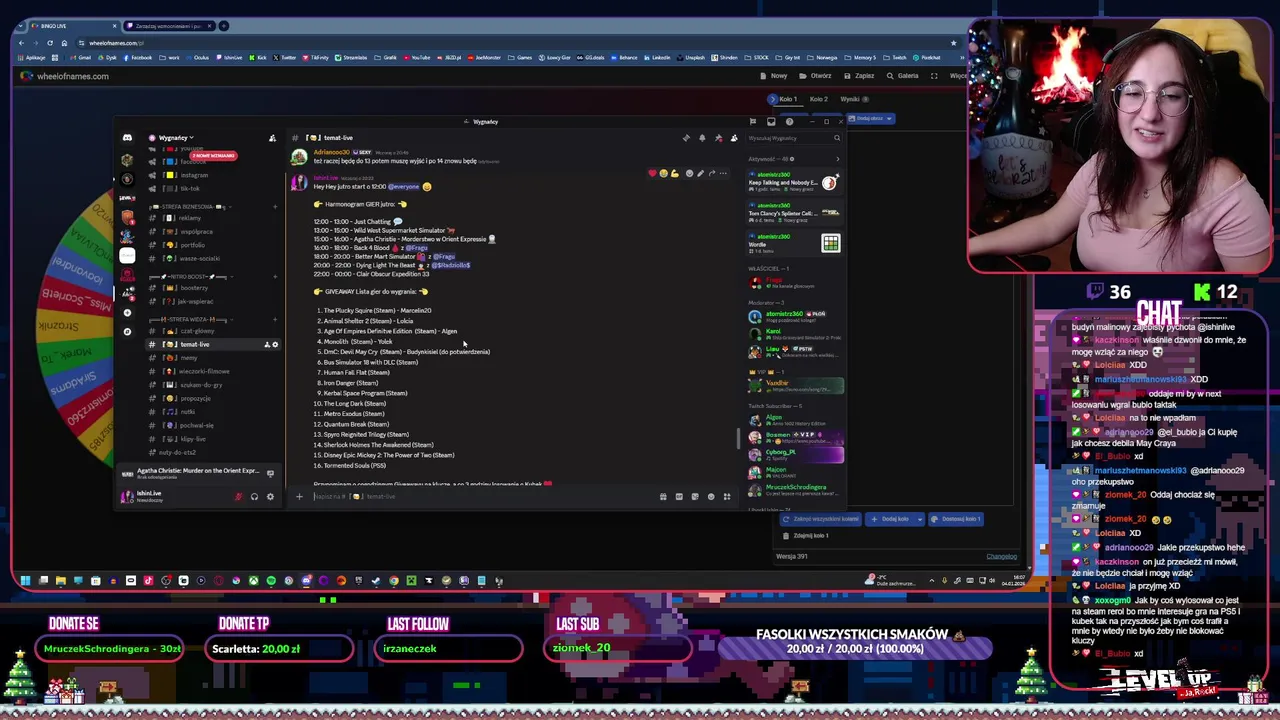Click Zdejmij koło 1 button
This screenshot has height=720, width=1280.
[x=806, y=535]
